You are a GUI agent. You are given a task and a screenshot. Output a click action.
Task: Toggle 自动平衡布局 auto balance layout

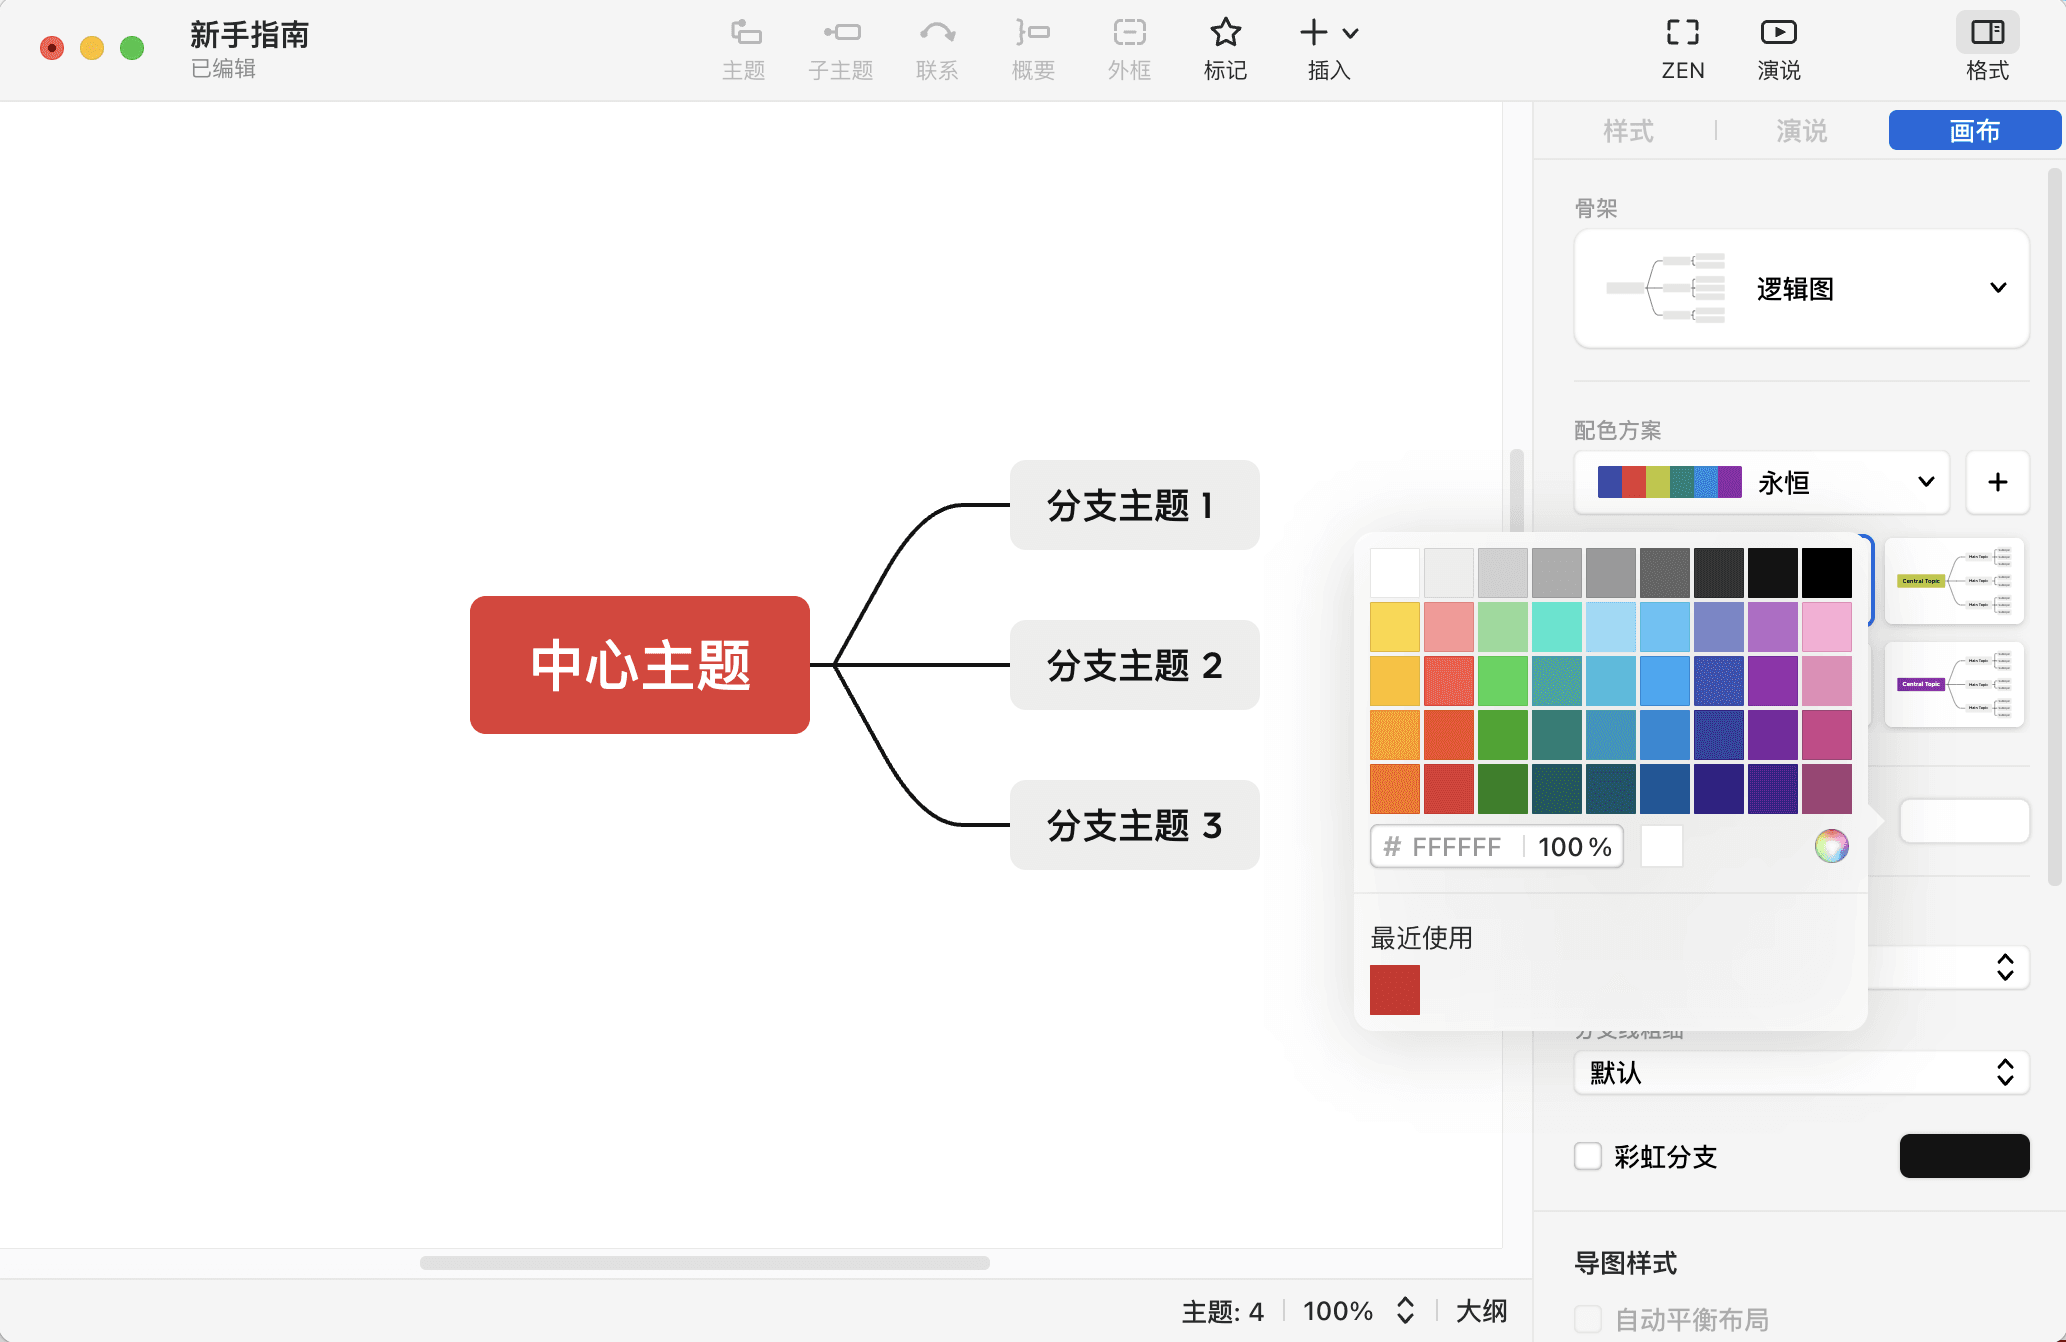[x=1588, y=1317]
